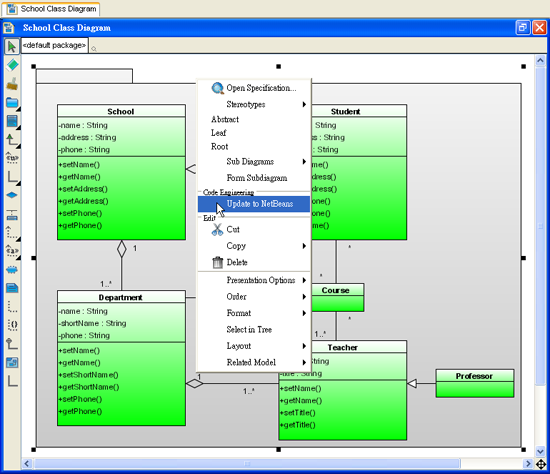Select the Class shape tool
This screenshot has height=474, width=550.
12,121
